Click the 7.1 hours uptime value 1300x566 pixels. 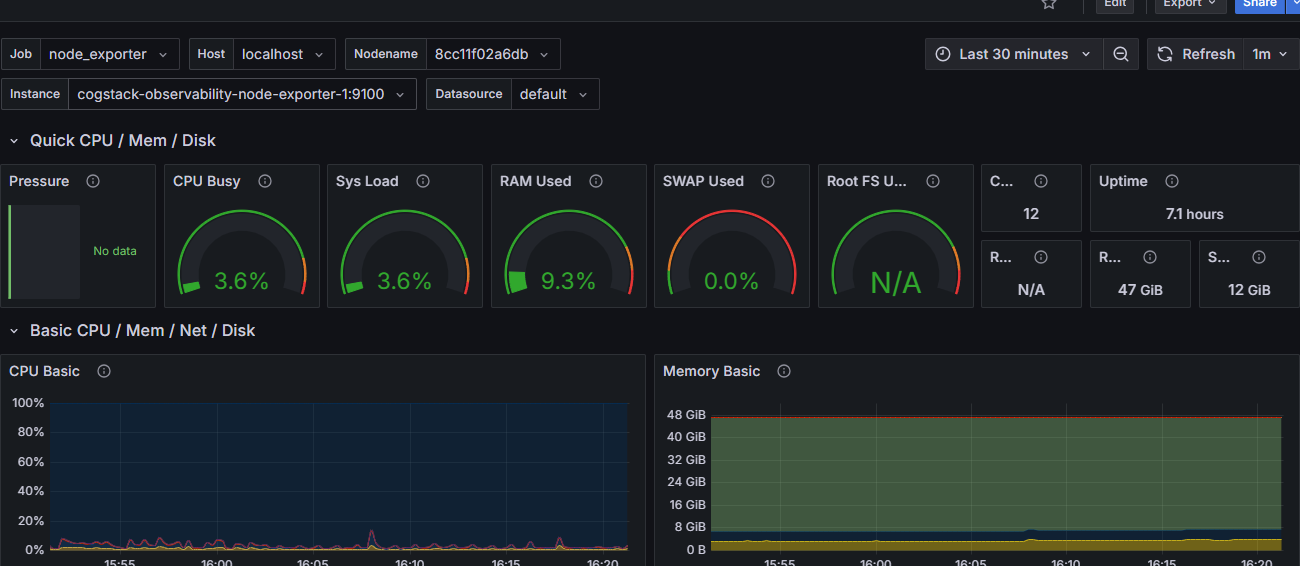pos(1195,214)
